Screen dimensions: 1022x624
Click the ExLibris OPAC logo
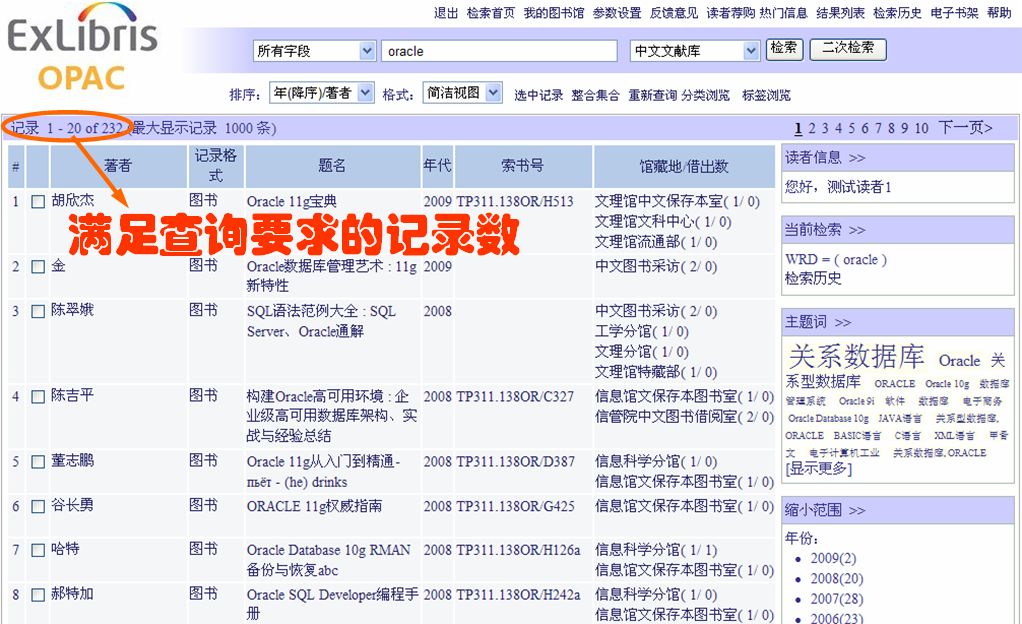click(x=82, y=53)
